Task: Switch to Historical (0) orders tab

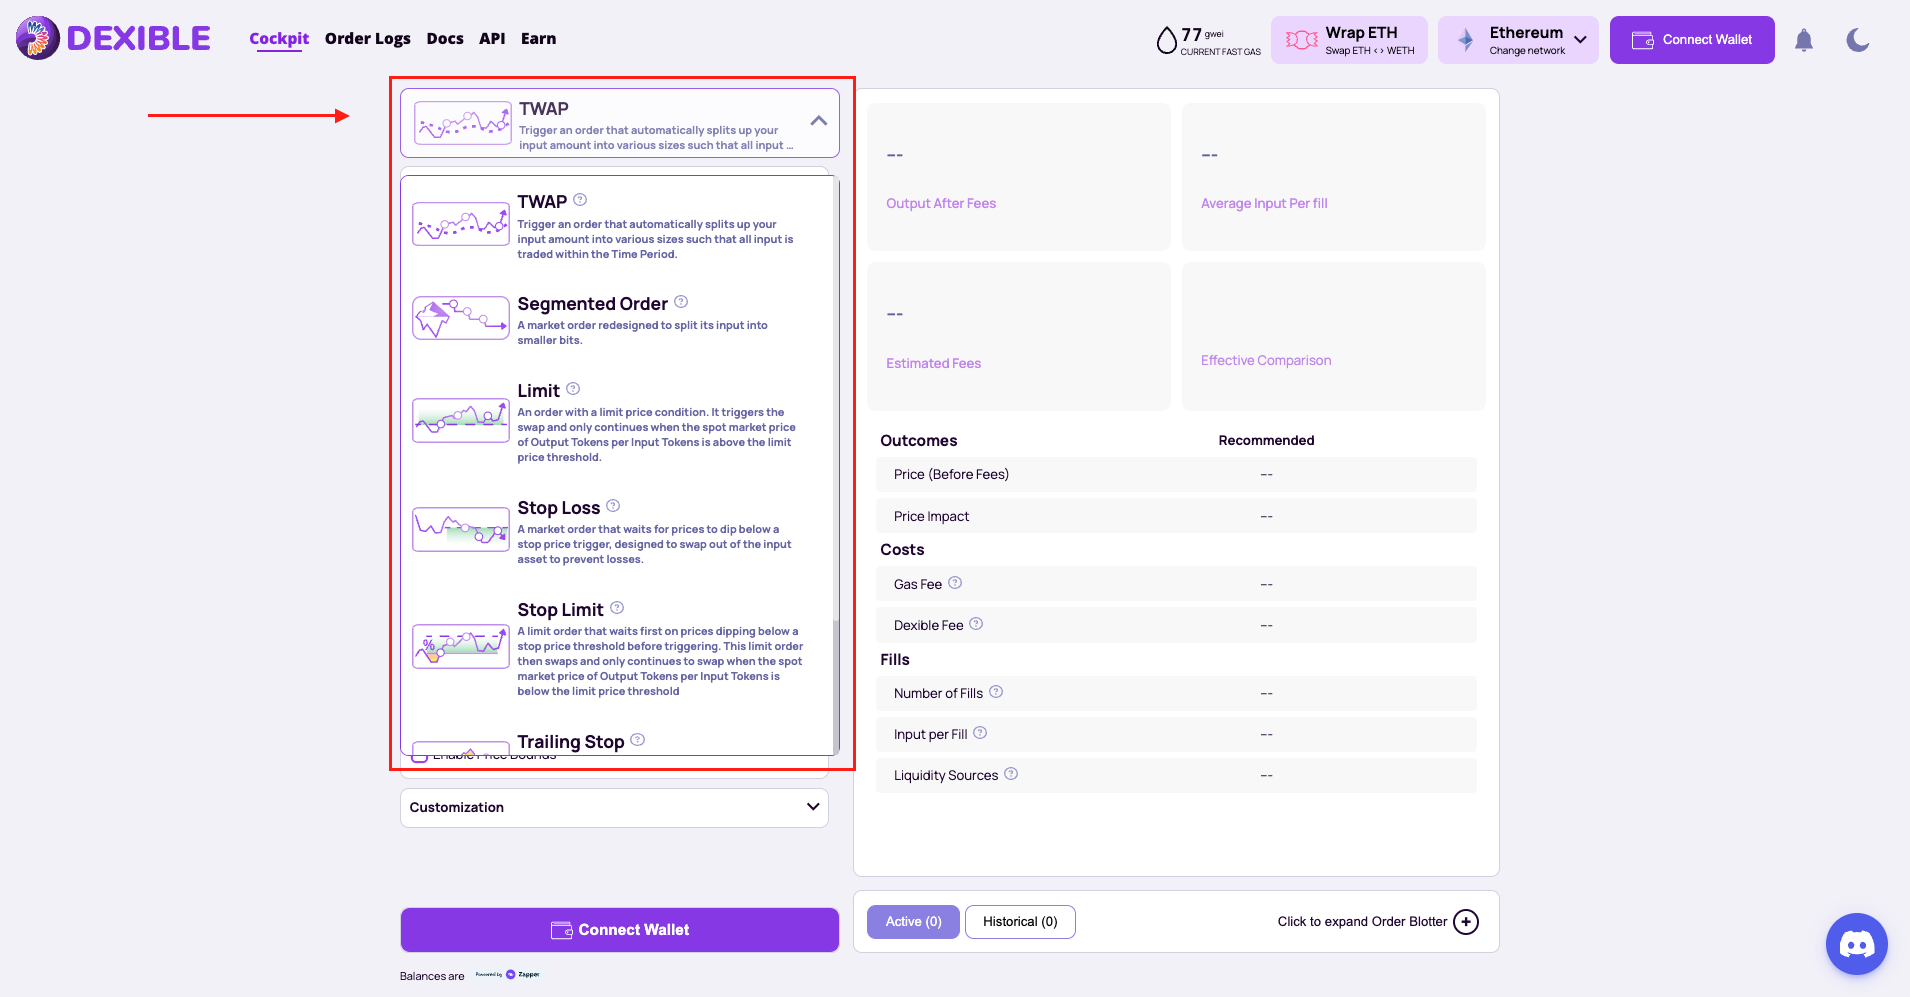Action: point(1020,922)
